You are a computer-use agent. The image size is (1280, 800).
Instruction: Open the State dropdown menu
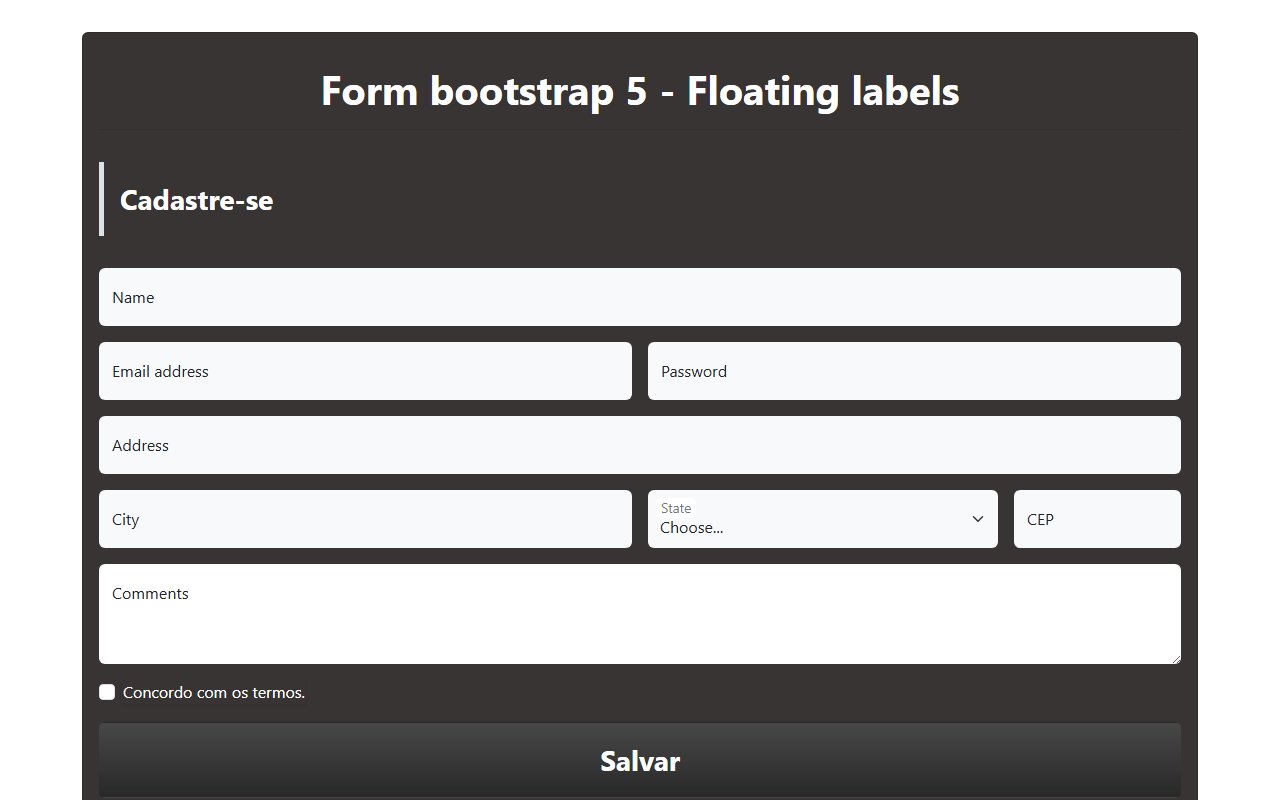coord(822,519)
